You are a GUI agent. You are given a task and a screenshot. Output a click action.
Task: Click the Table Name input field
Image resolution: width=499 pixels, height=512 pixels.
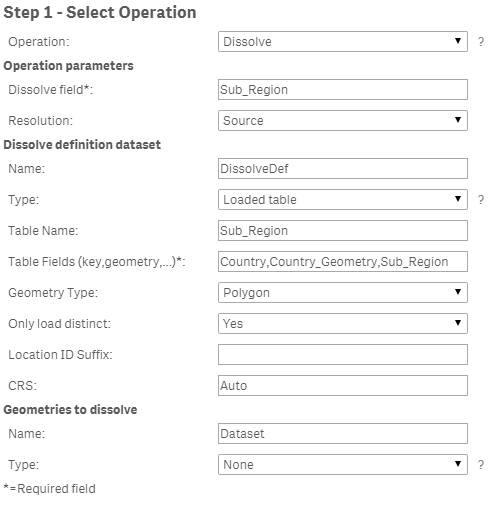[x=343, y=231]
